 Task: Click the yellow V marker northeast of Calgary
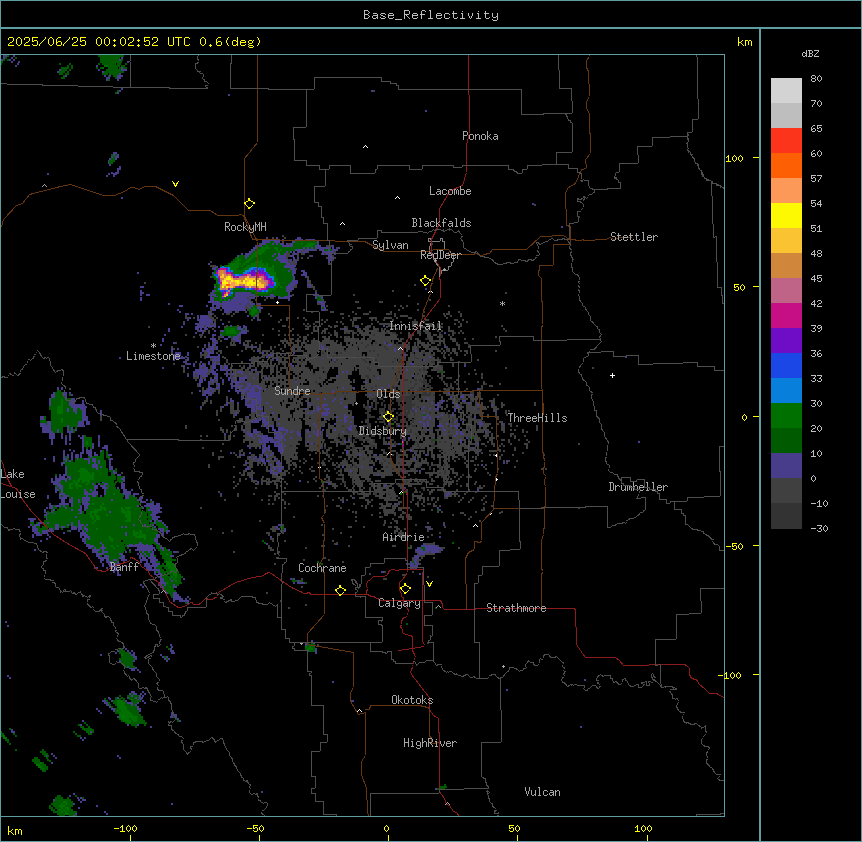point(429,584)
